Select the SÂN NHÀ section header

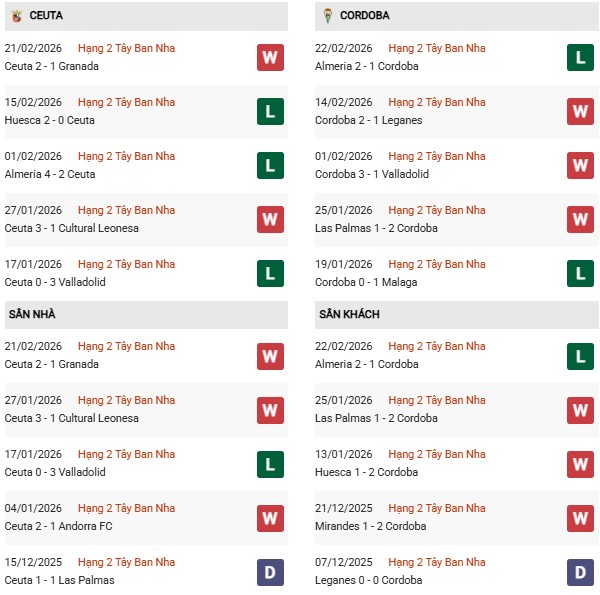coord(32,314)
